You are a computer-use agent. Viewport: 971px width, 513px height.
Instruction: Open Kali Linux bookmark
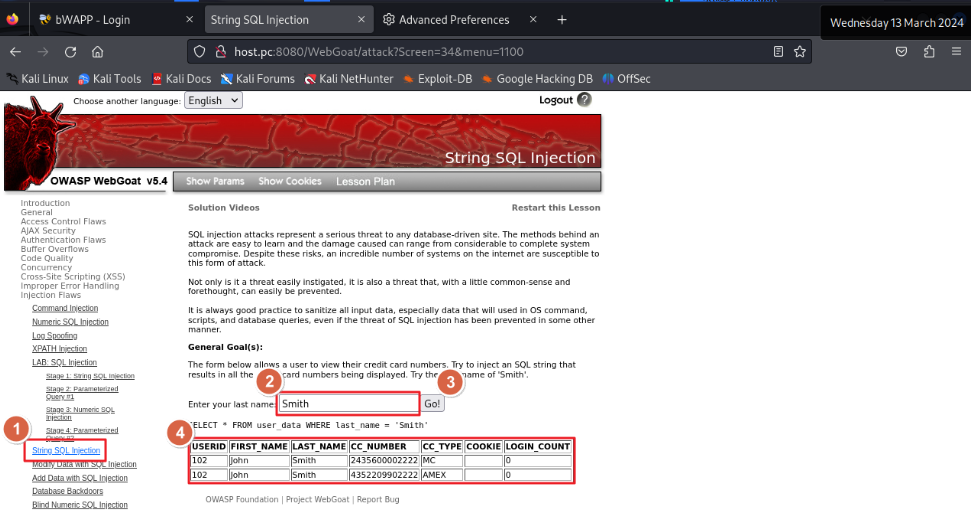coord(38,79)
